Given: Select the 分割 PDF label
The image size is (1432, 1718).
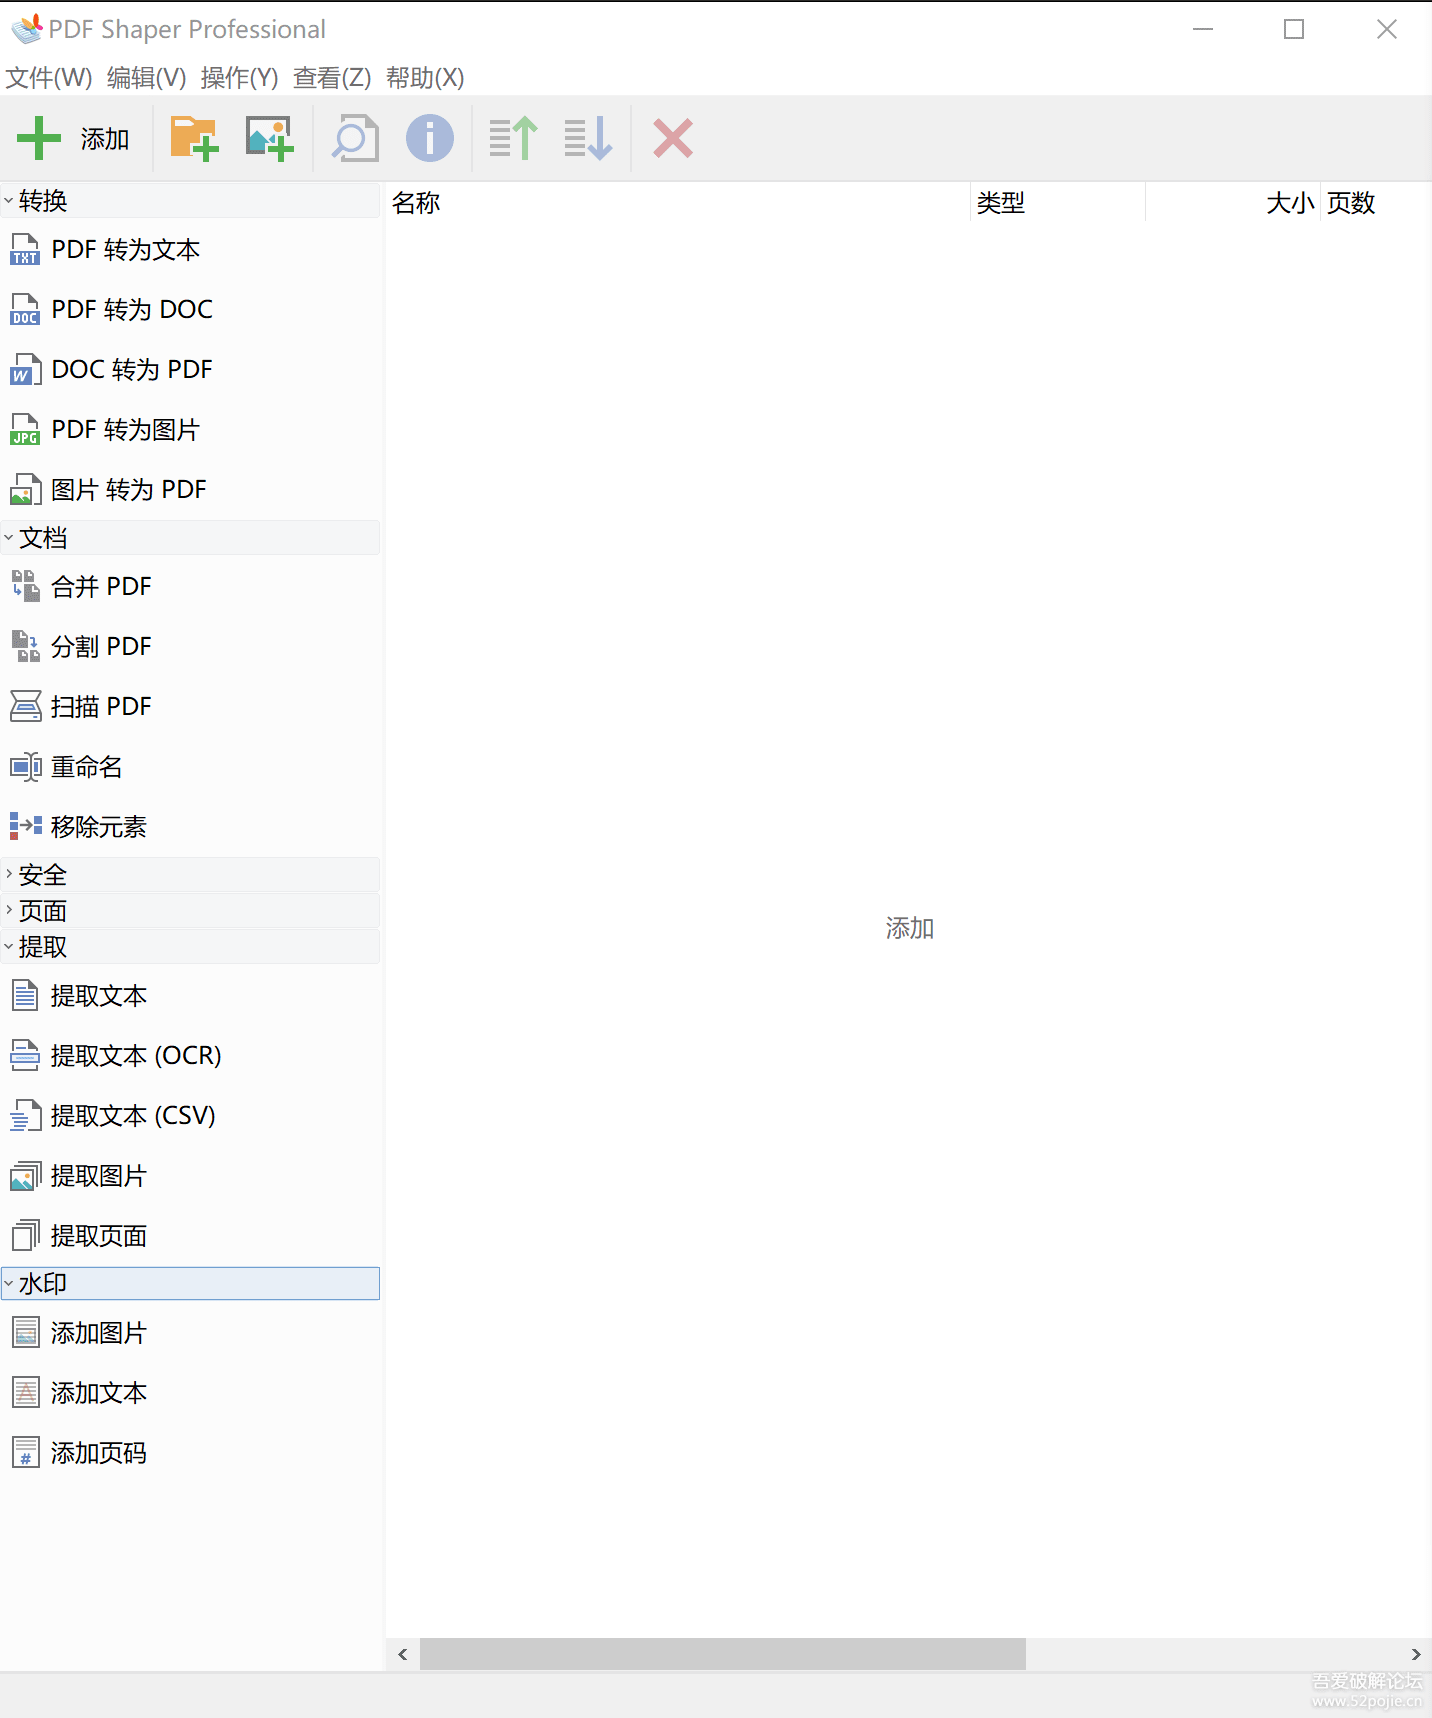Looking at the screenshot, I should [101, 646].
